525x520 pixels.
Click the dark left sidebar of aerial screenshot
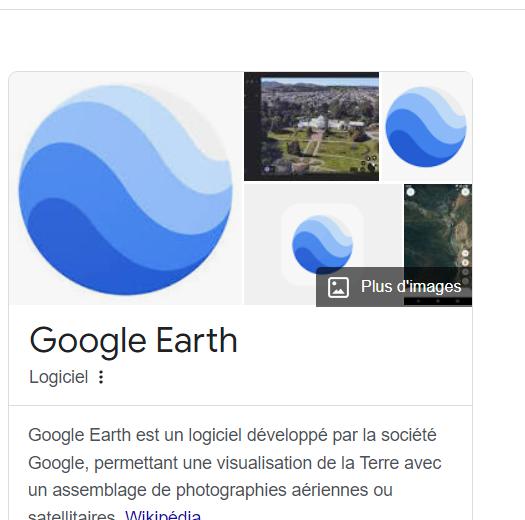click(x=252, y=126)
